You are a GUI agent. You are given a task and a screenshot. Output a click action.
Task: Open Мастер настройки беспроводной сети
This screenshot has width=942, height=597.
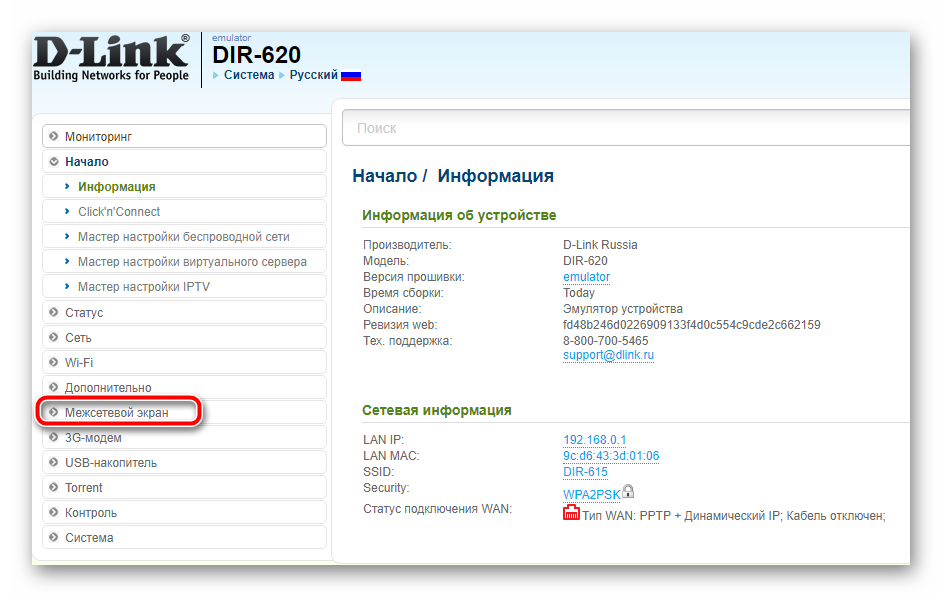(183, 236)
